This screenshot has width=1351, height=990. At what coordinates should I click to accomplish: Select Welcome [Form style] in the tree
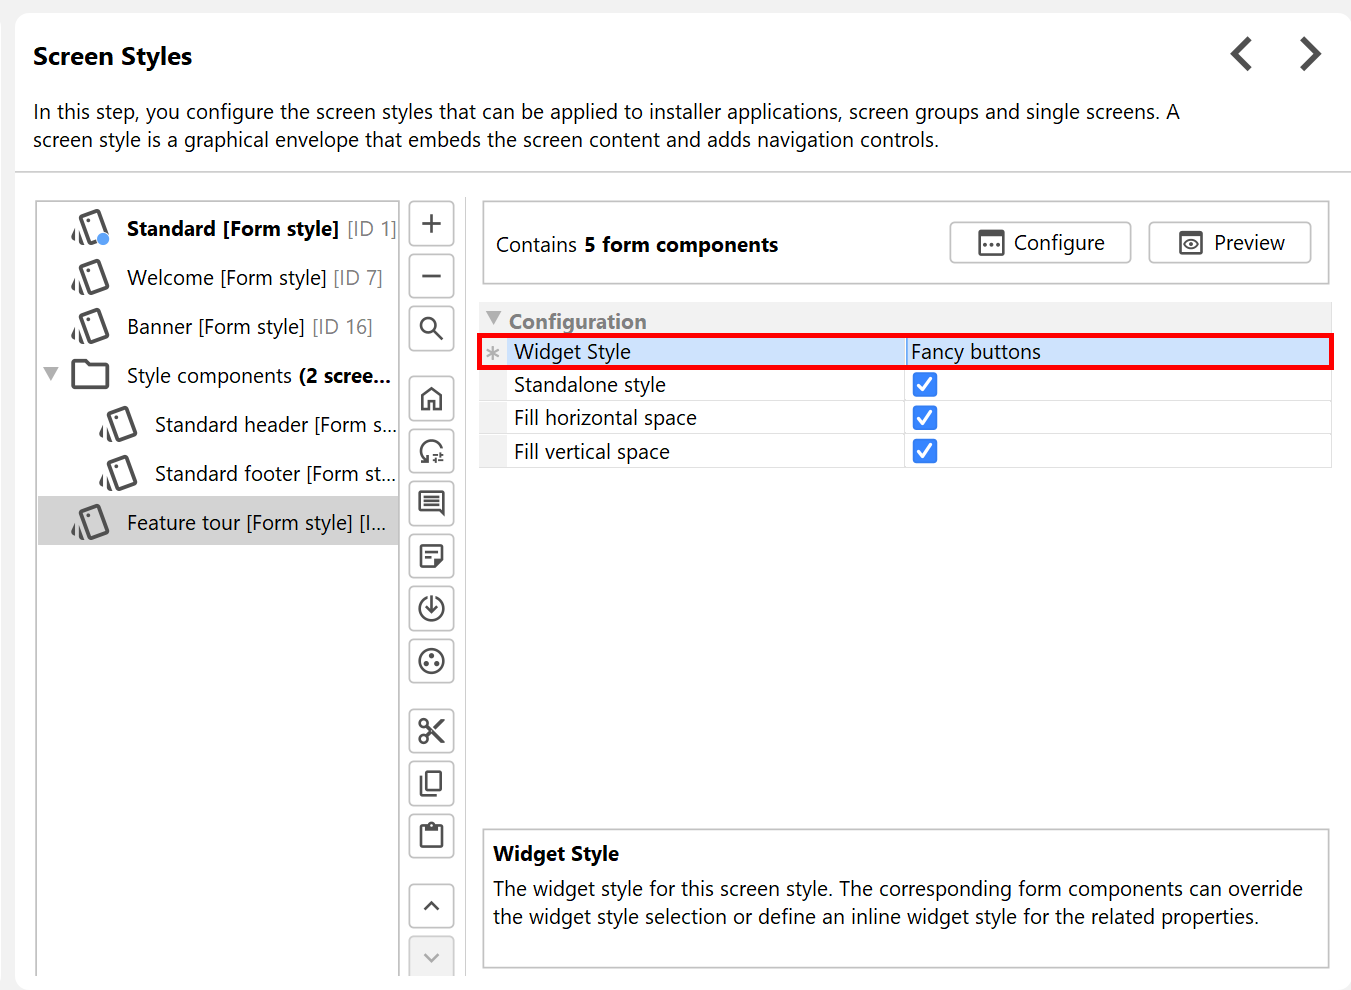click(x=226, y=278)
